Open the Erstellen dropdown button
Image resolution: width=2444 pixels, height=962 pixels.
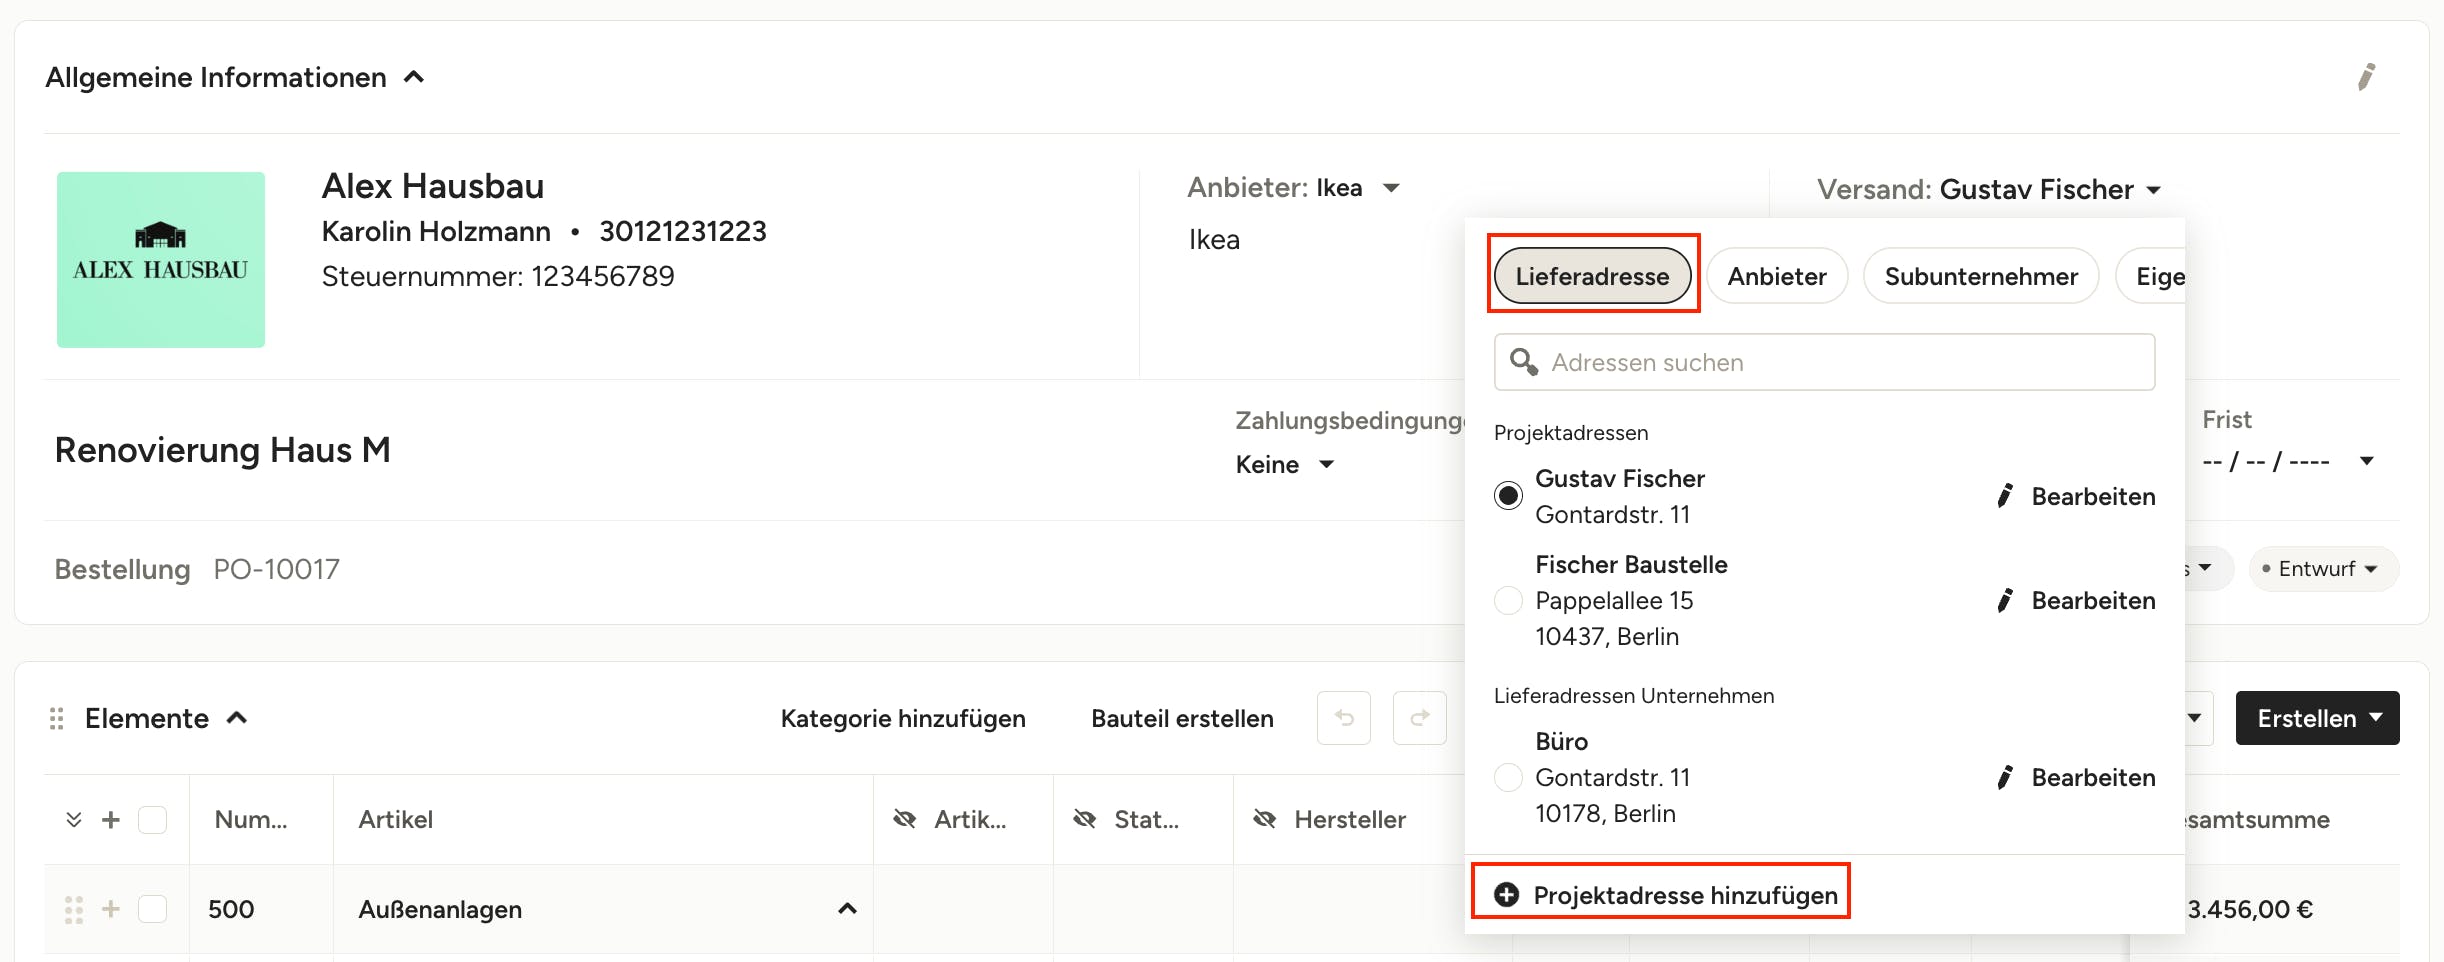click(2317, 718)
